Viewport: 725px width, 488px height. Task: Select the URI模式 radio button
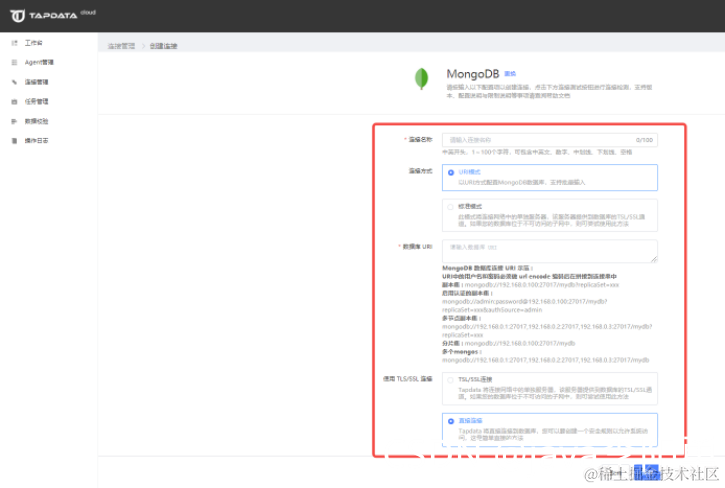click(451, 173)
